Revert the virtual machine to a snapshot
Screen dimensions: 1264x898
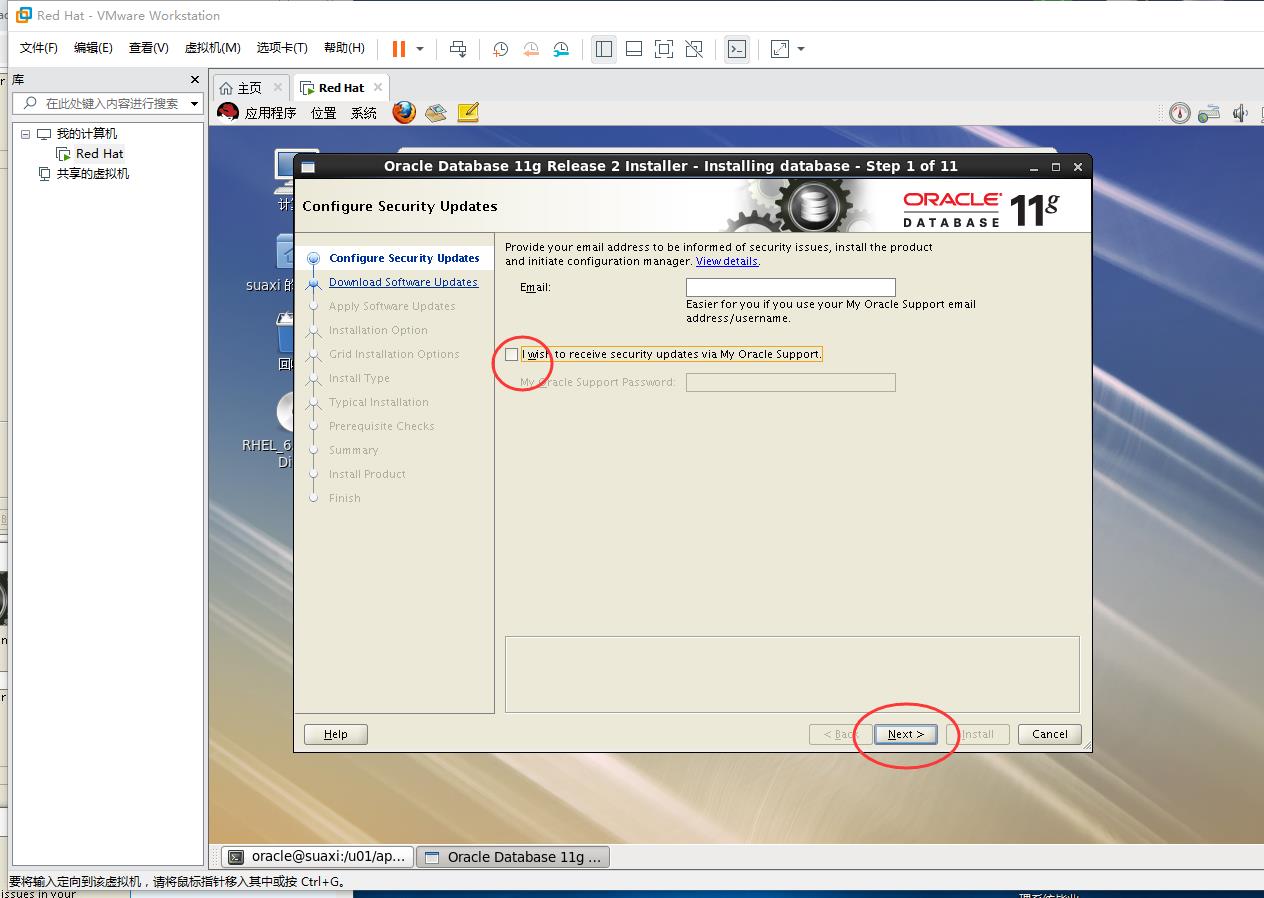(x=531, y=49)
